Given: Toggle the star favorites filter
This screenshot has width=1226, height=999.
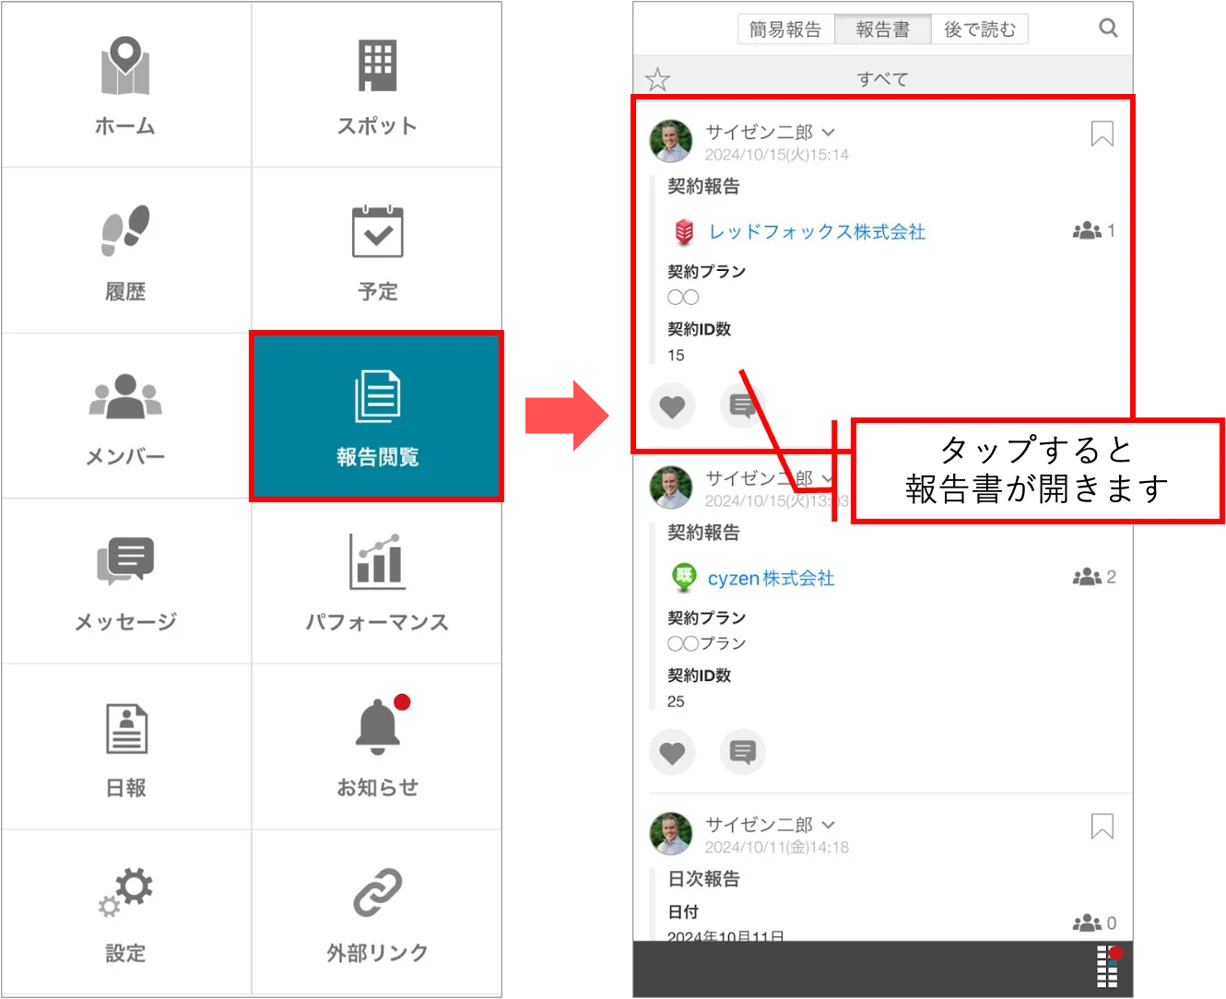Looking at the screenshot, I should 657,79.
